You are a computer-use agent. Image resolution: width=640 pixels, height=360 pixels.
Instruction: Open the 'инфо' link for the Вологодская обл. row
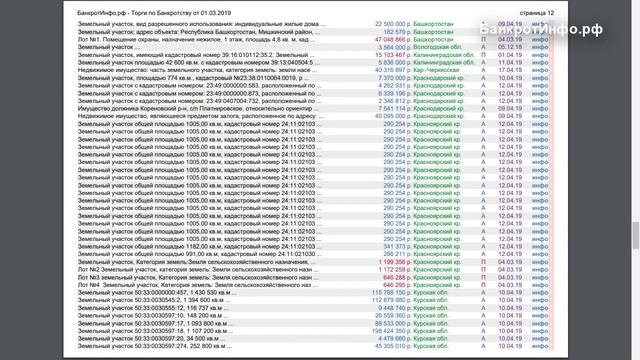click(x=540, y=47)
